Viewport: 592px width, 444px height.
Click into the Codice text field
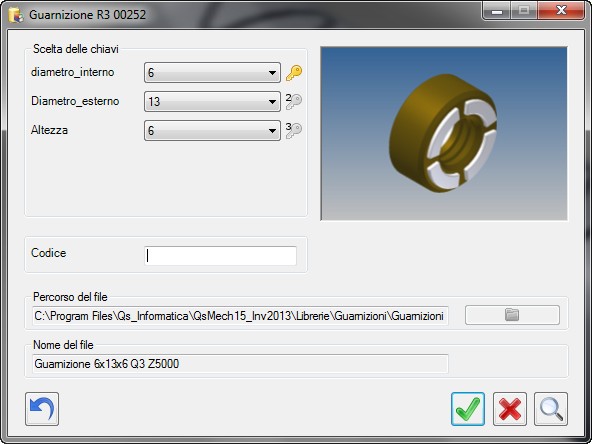pos(220,256)
